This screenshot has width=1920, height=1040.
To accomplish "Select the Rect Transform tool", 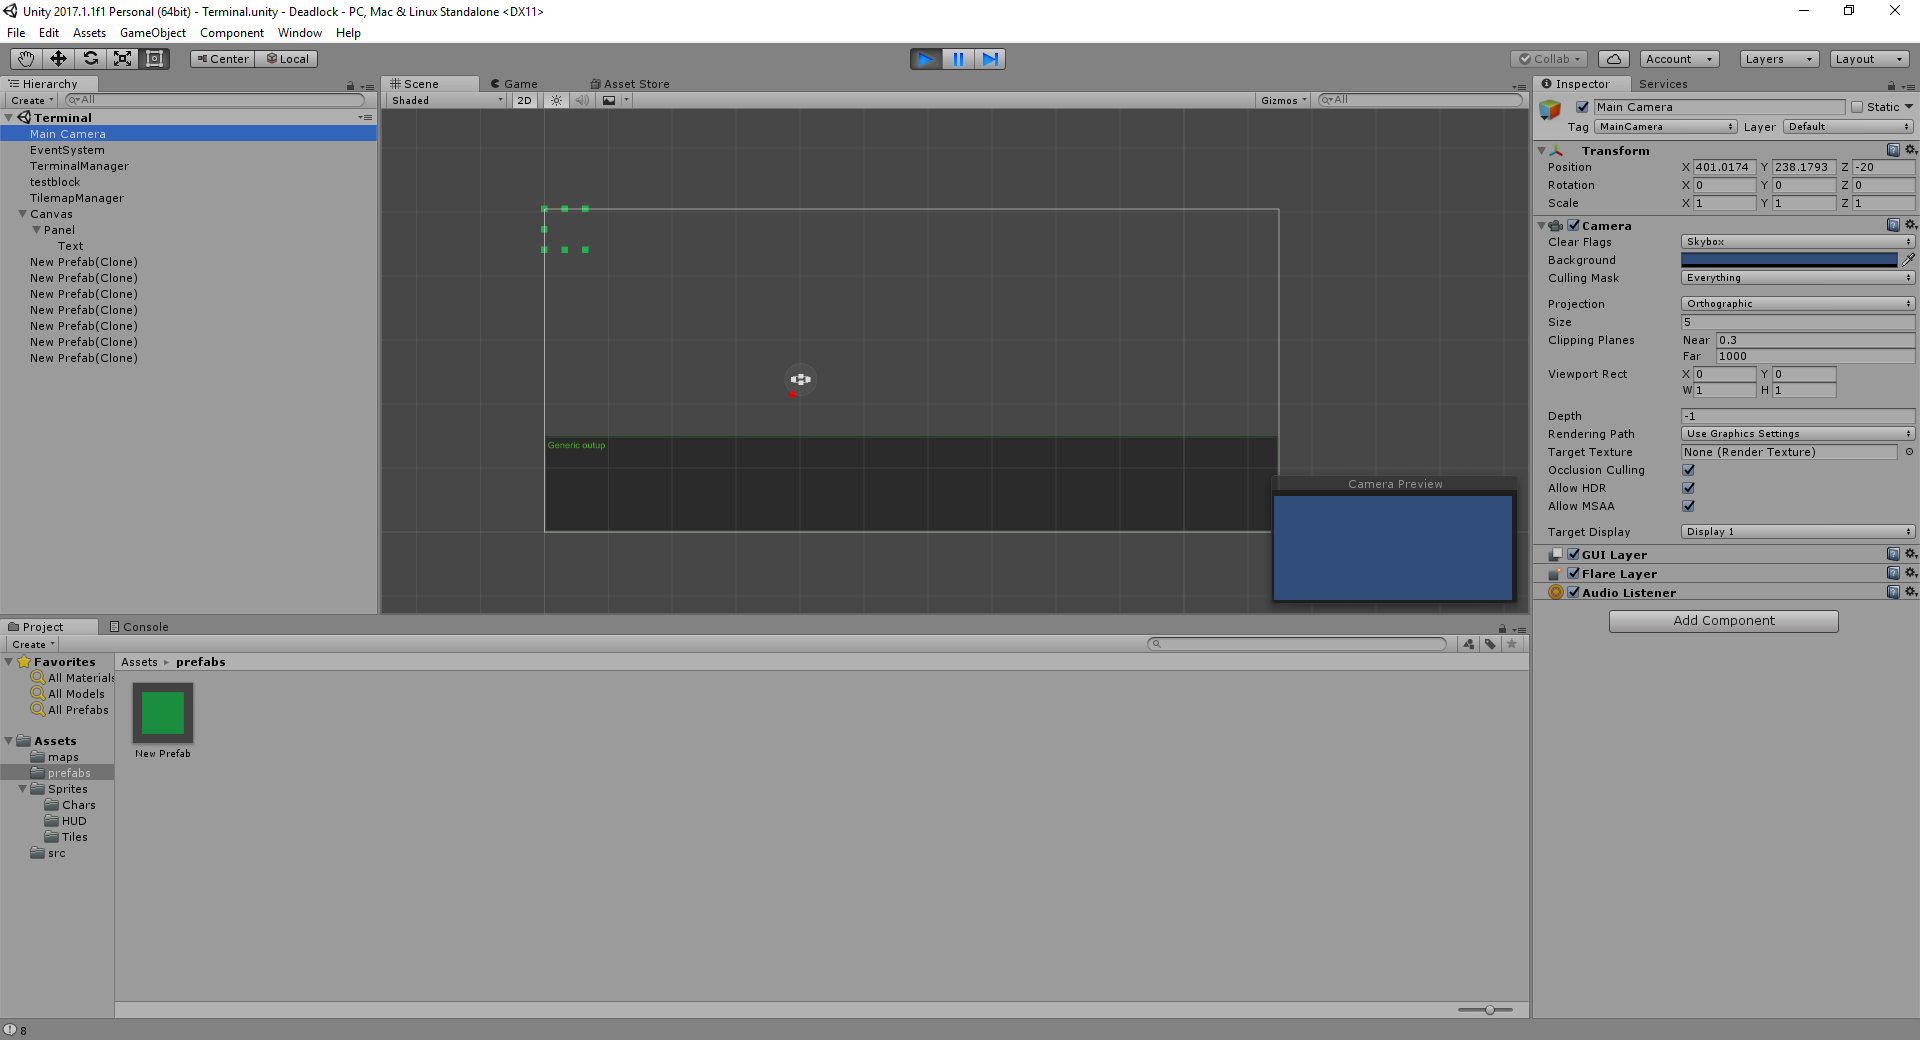I will [154, 59].
